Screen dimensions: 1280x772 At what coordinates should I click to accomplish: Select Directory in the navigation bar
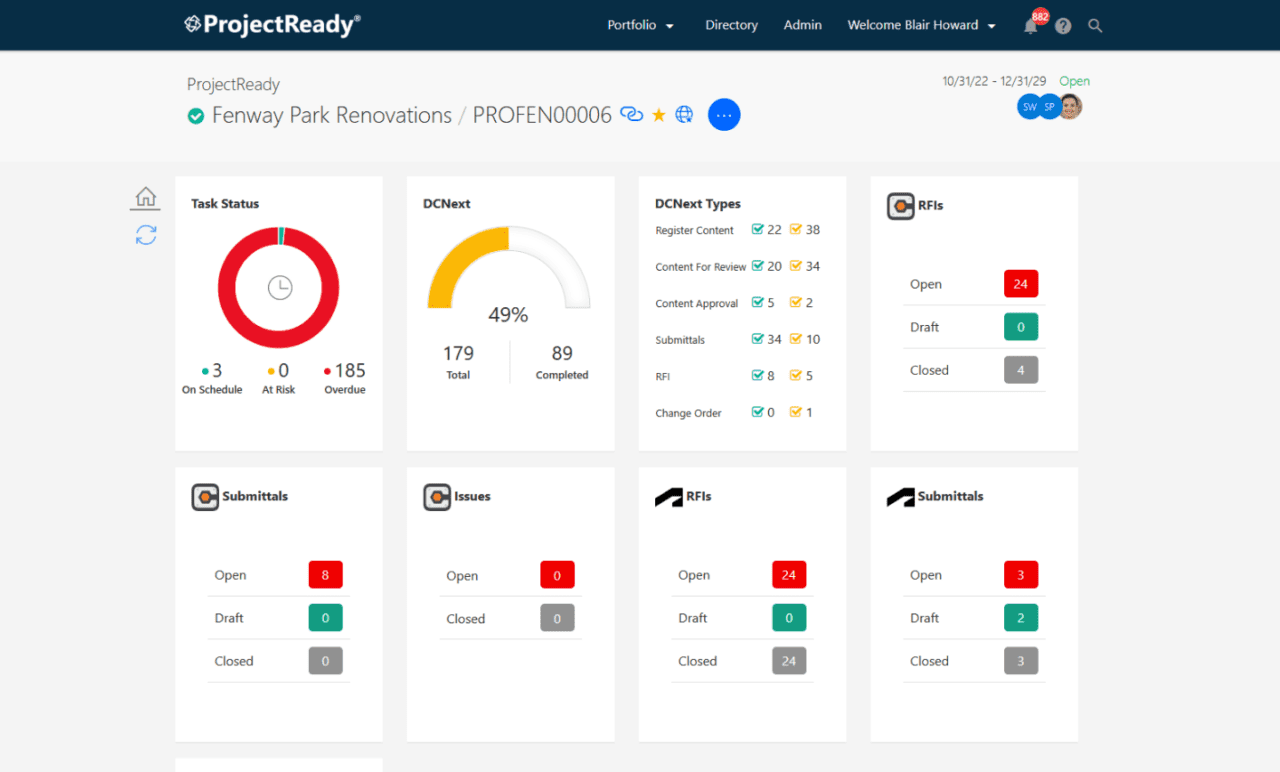pos(731,24)
